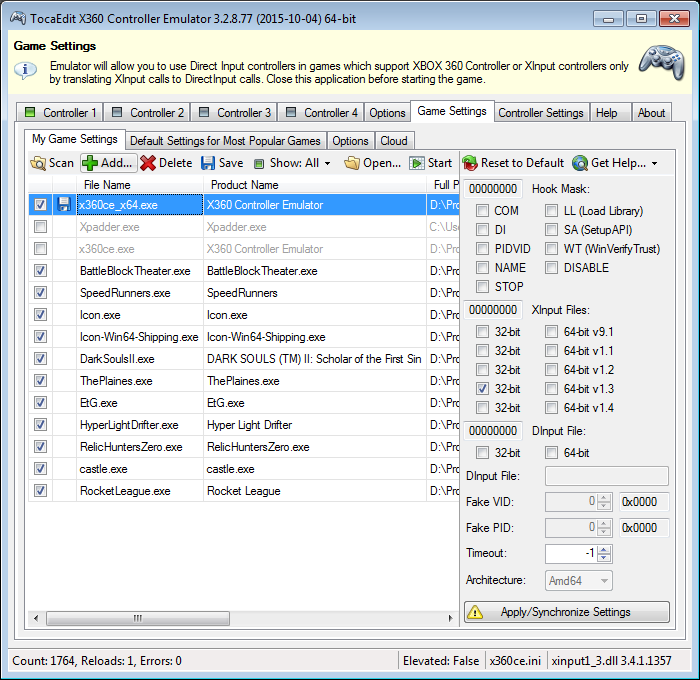The image size is (700, 680).
Task: Click the XInput Files 00000000 value box
Action: coord(493,310)
